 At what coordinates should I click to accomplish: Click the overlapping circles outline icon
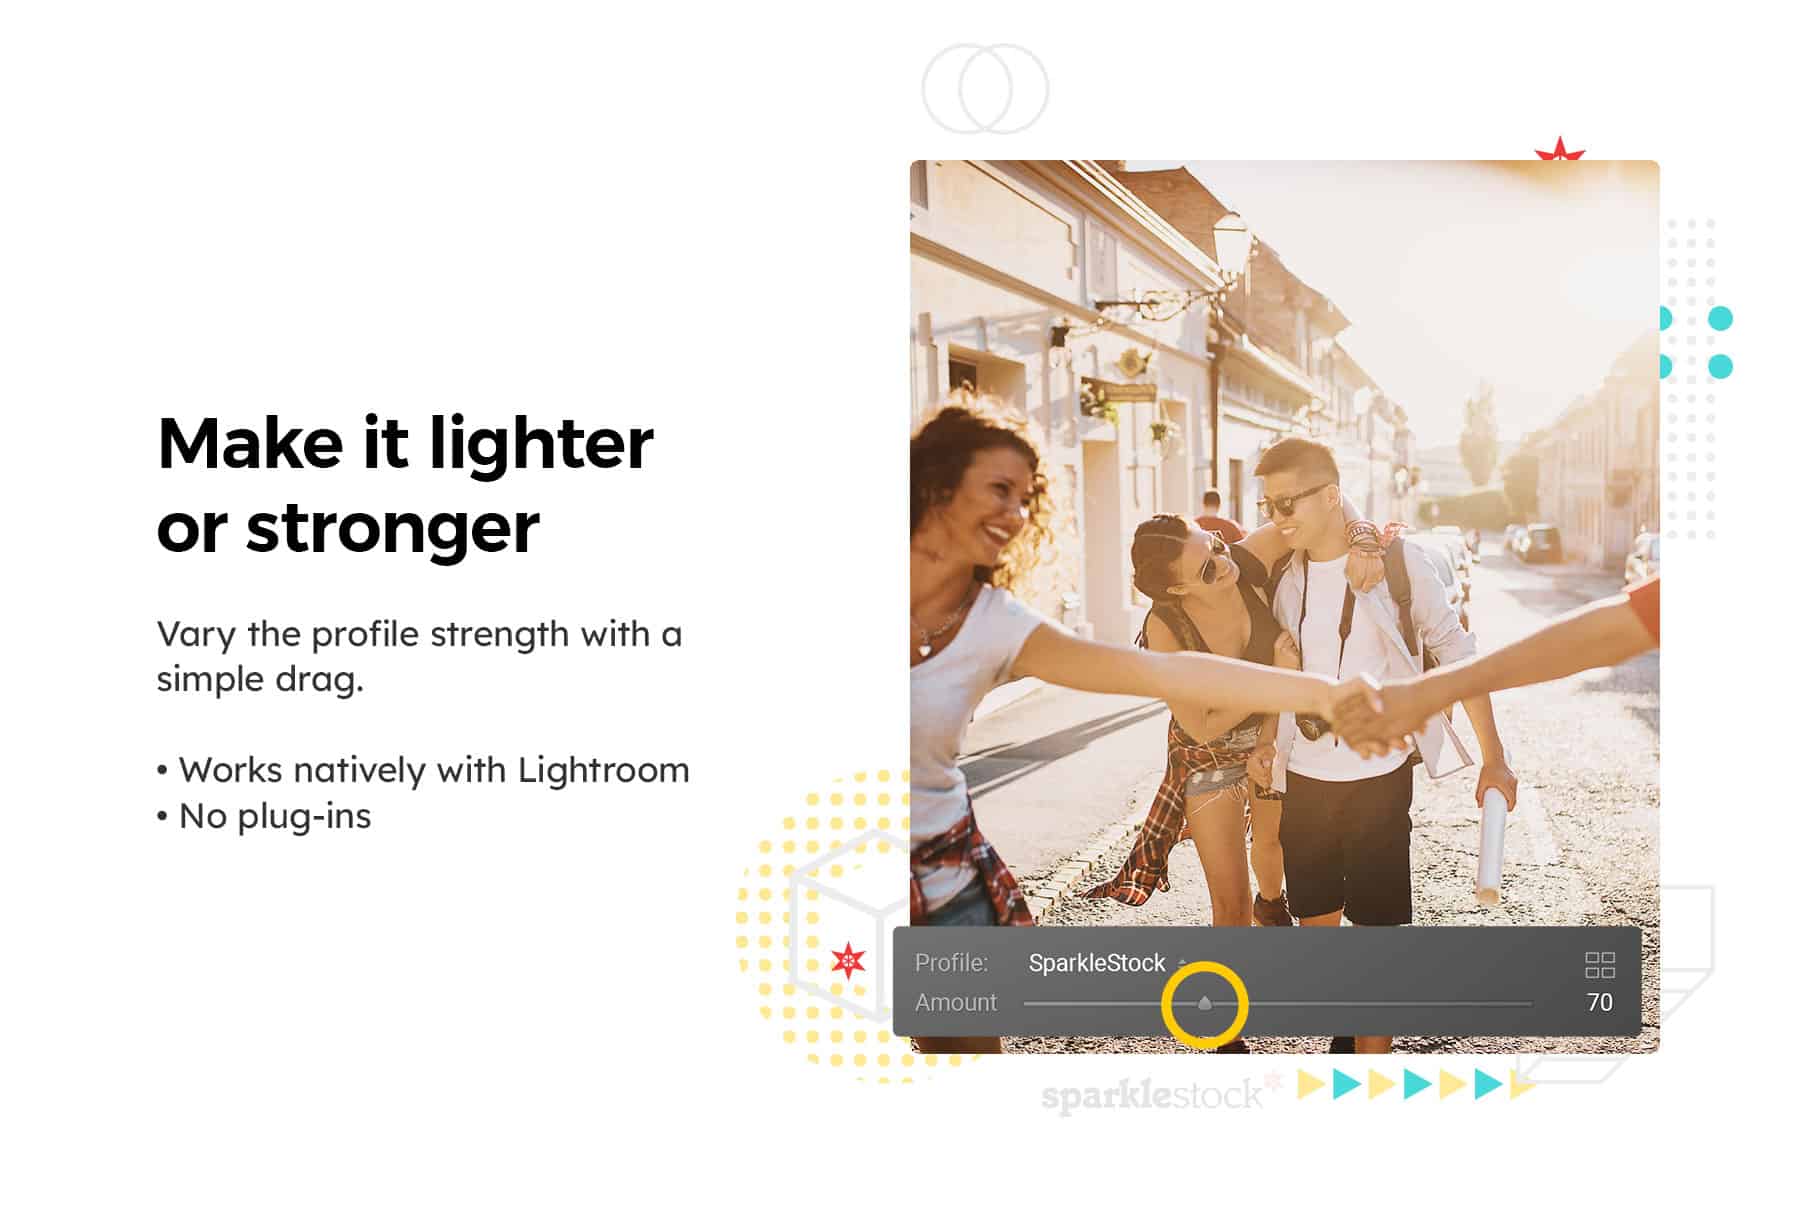(984, 88)
